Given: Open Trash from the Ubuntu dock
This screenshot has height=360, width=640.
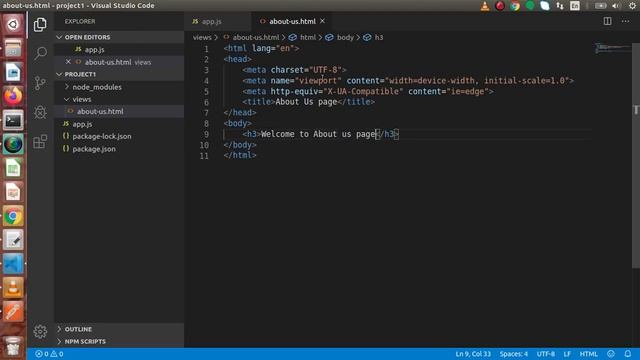Looking at the screenshot, I should pos(13,347).
